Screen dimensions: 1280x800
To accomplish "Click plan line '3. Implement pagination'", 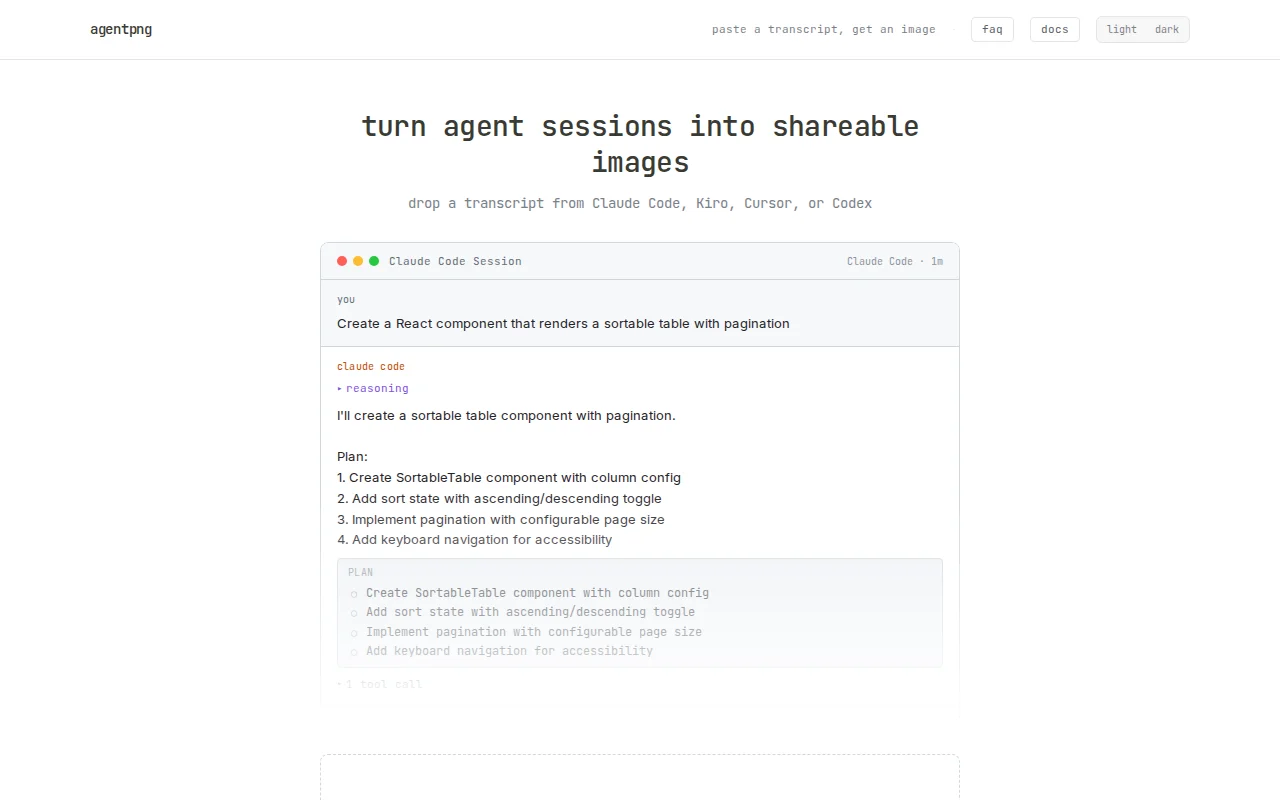I will coord(501,519).
